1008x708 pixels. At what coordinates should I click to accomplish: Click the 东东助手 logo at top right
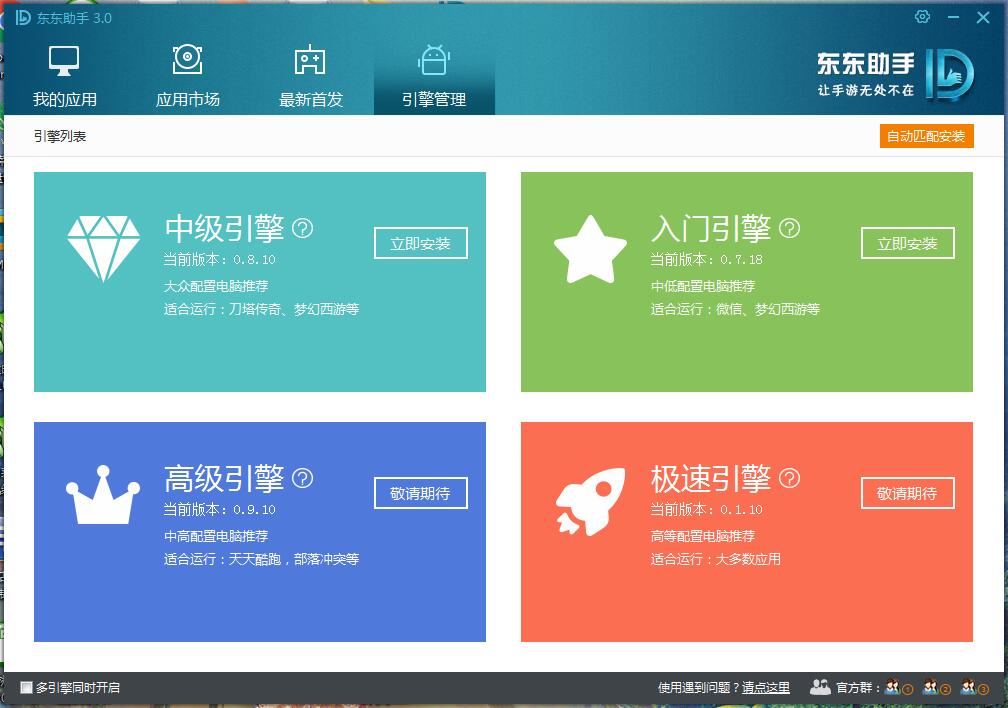[x=896, y=75]
